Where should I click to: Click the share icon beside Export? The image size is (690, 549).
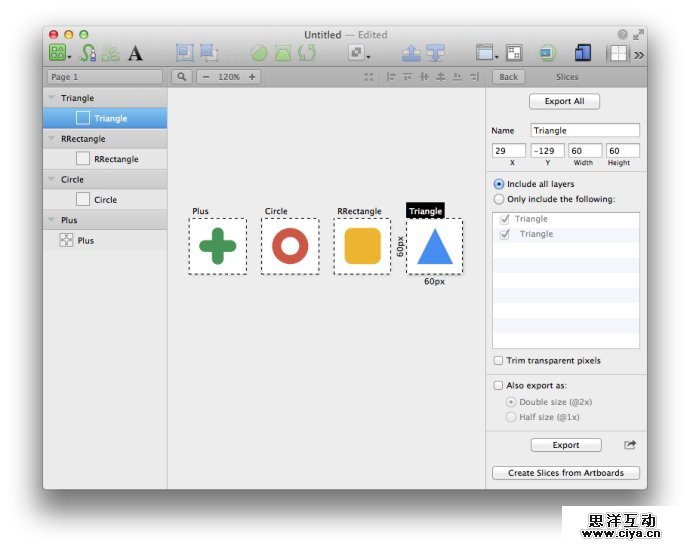pos(630,445)
